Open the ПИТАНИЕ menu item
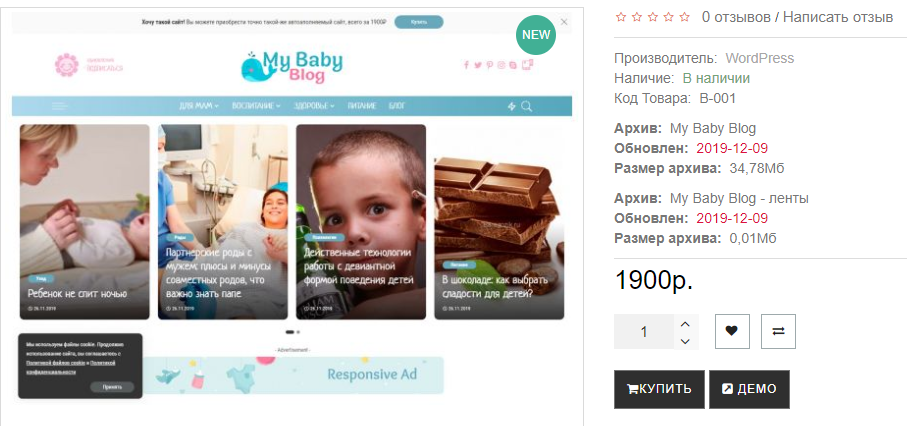 tap(362, 106)
